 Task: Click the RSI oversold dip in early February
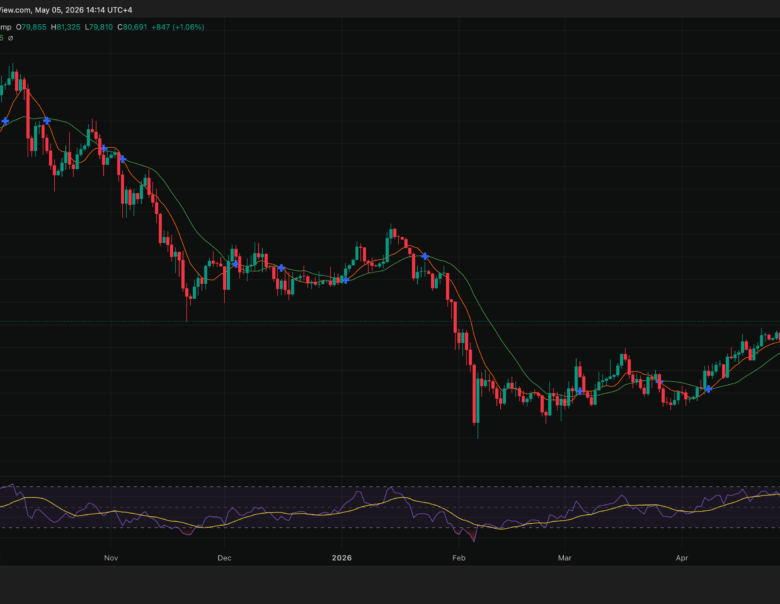[472, 535]
